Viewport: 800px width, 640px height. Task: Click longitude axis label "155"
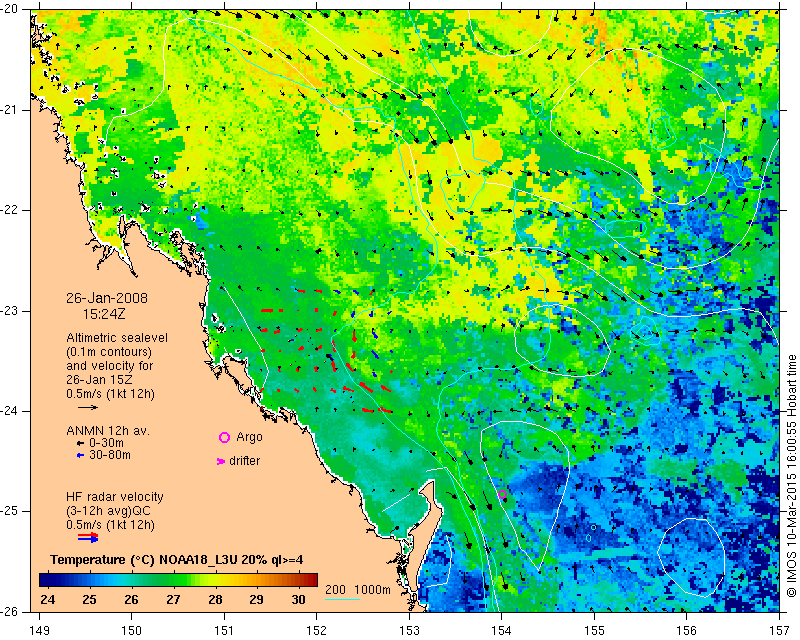[594, 630]
